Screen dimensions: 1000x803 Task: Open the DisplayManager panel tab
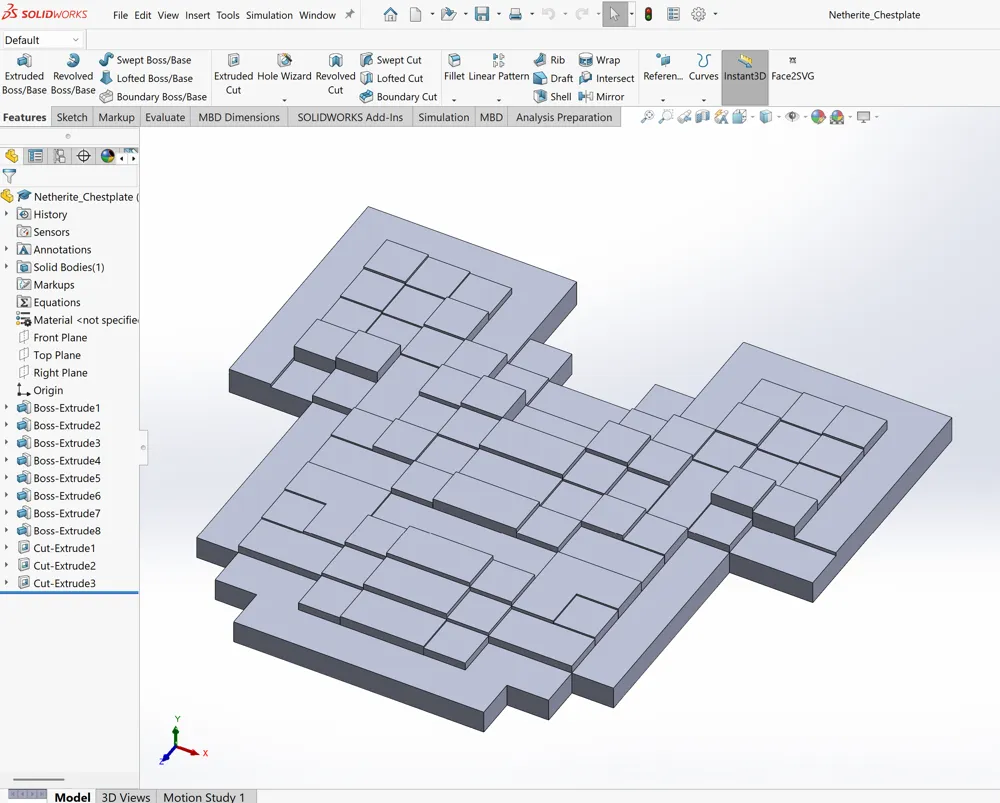pyautogui.click(x=108, y=156)
